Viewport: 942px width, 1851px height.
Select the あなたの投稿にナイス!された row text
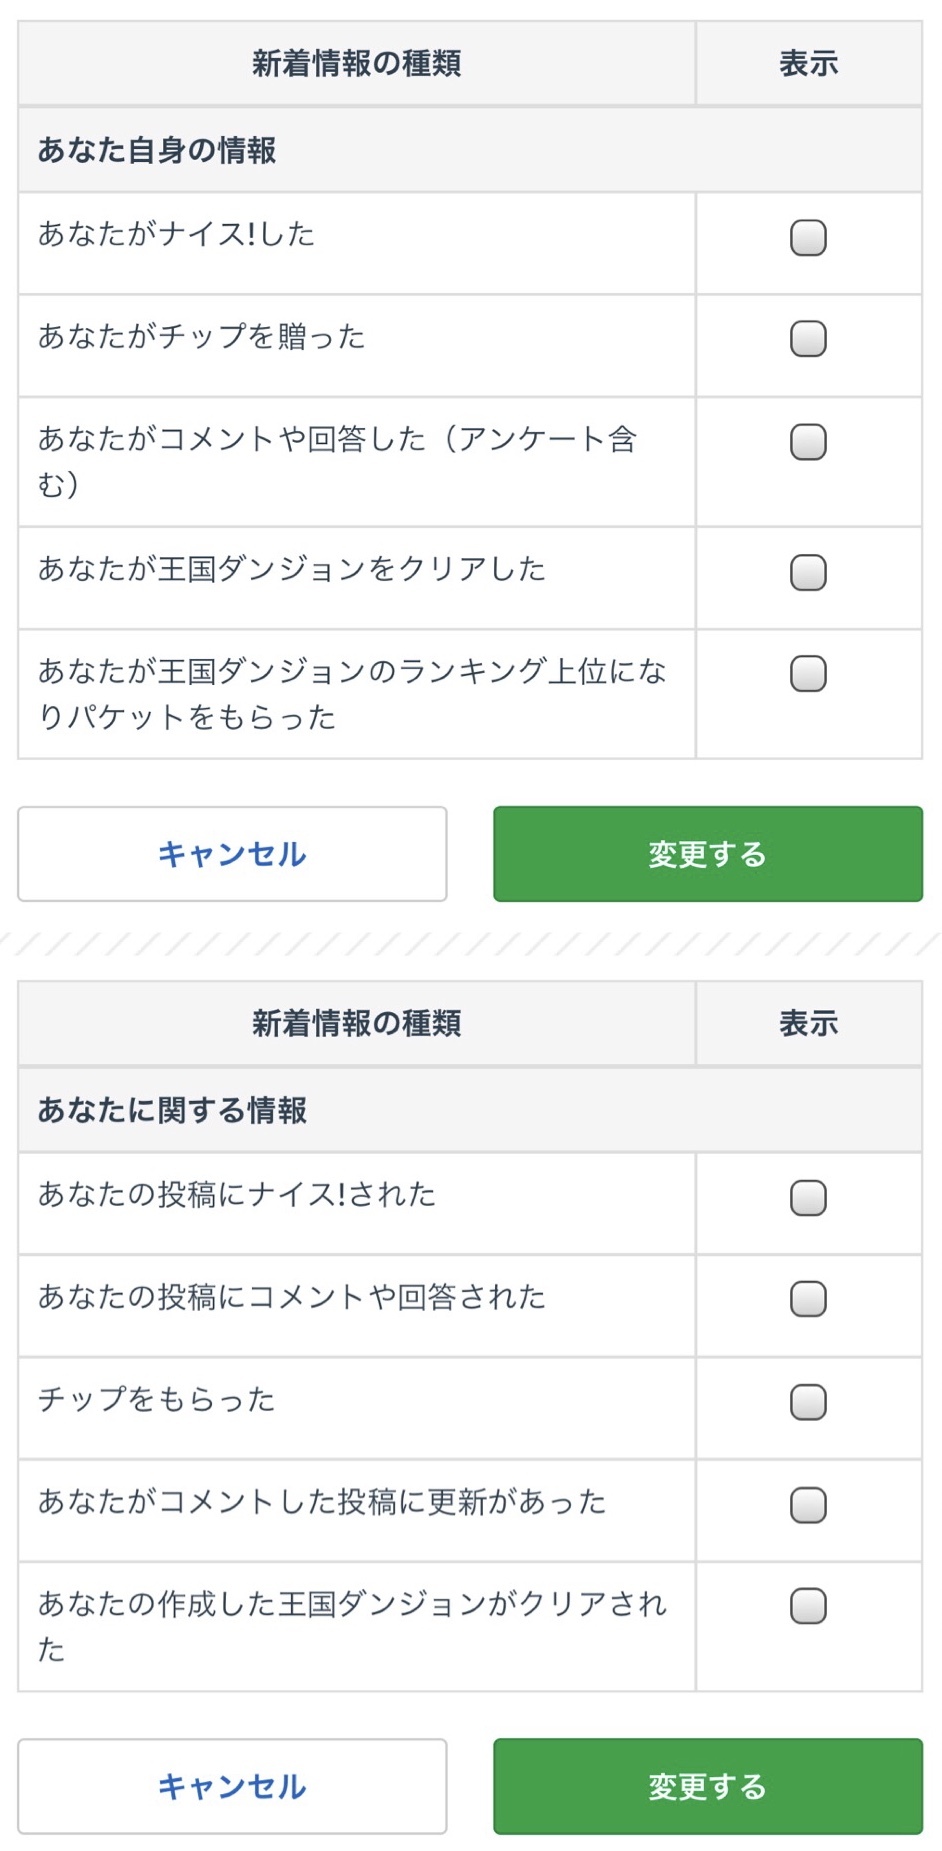click(237, 1195)
